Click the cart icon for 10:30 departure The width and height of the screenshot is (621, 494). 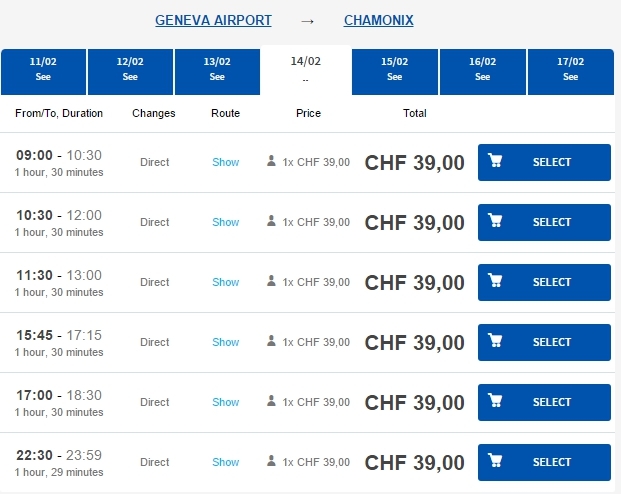(x=495, y=220)
